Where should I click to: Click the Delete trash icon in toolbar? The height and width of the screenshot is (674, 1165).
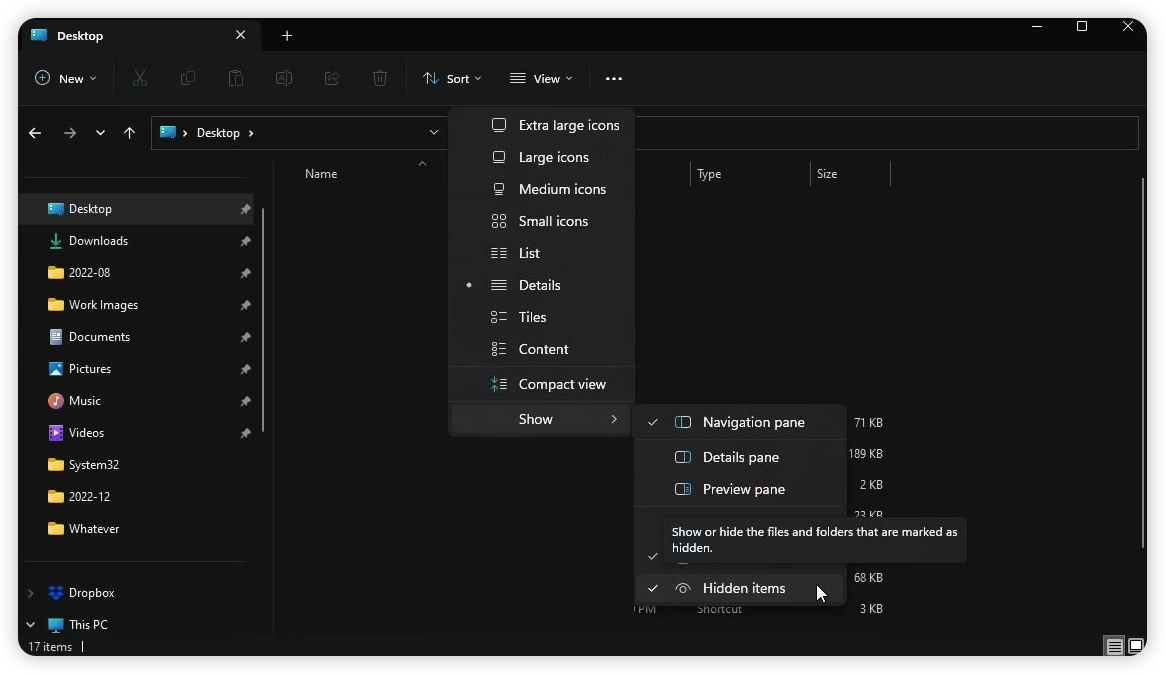(x=380, y=78)
